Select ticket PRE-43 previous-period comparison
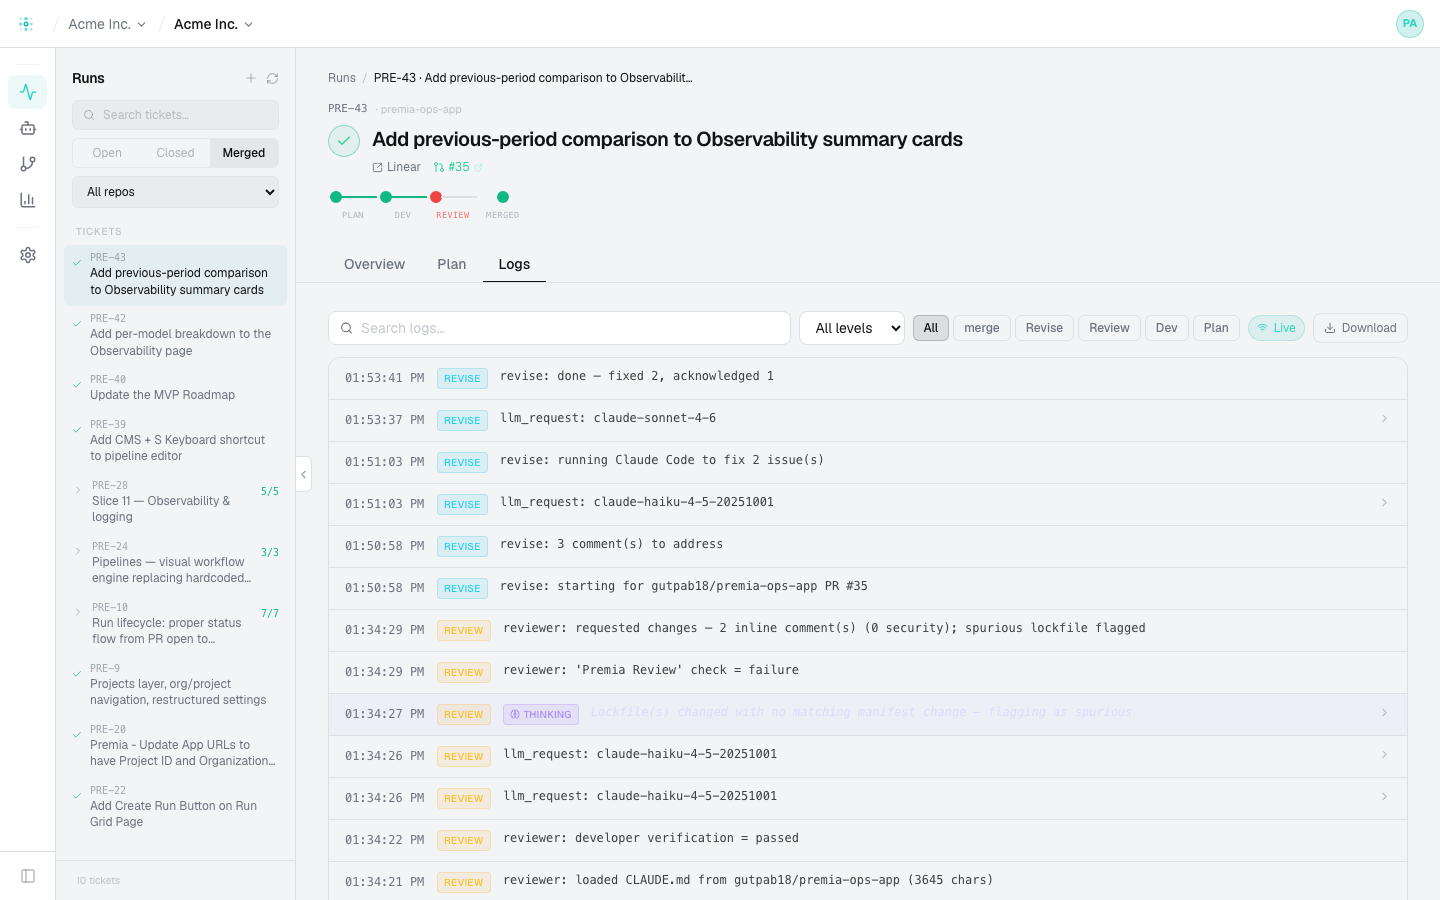This screenshot has width=1440, height=900. 175,274
